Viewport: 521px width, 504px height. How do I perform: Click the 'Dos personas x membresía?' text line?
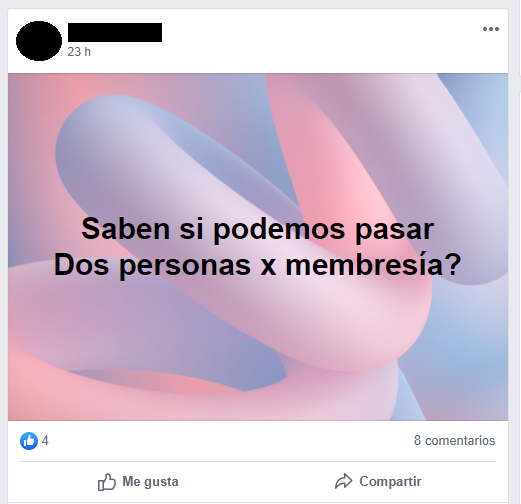coord(257,265)
